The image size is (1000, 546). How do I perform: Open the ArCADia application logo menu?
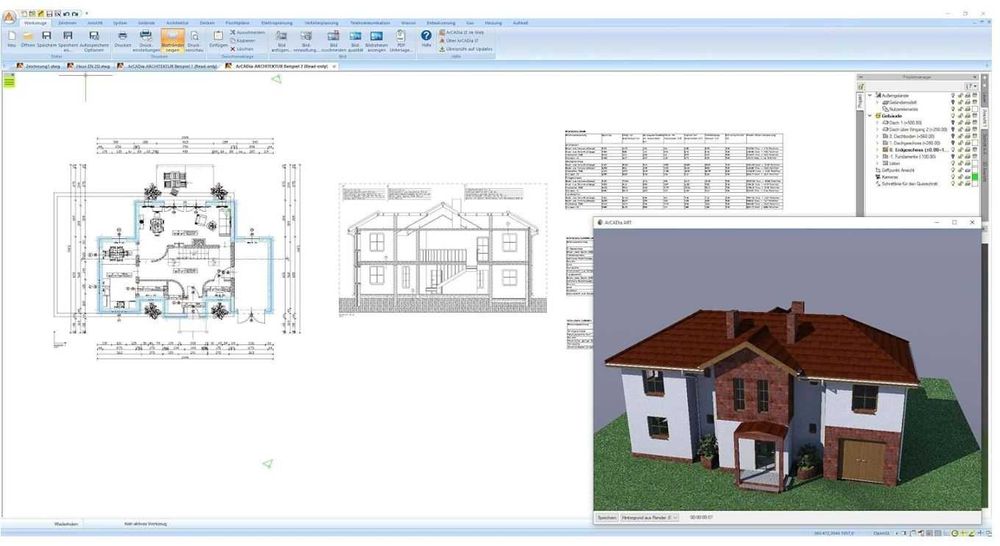(x=9, y=17)
